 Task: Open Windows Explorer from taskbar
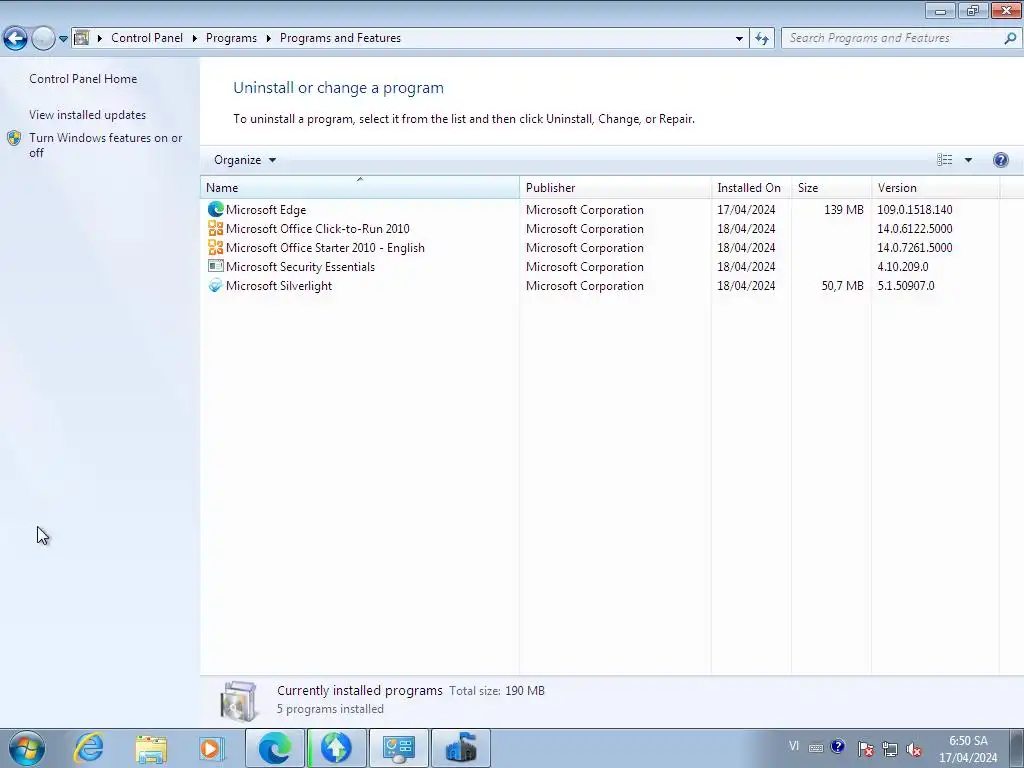pos(151,749)
